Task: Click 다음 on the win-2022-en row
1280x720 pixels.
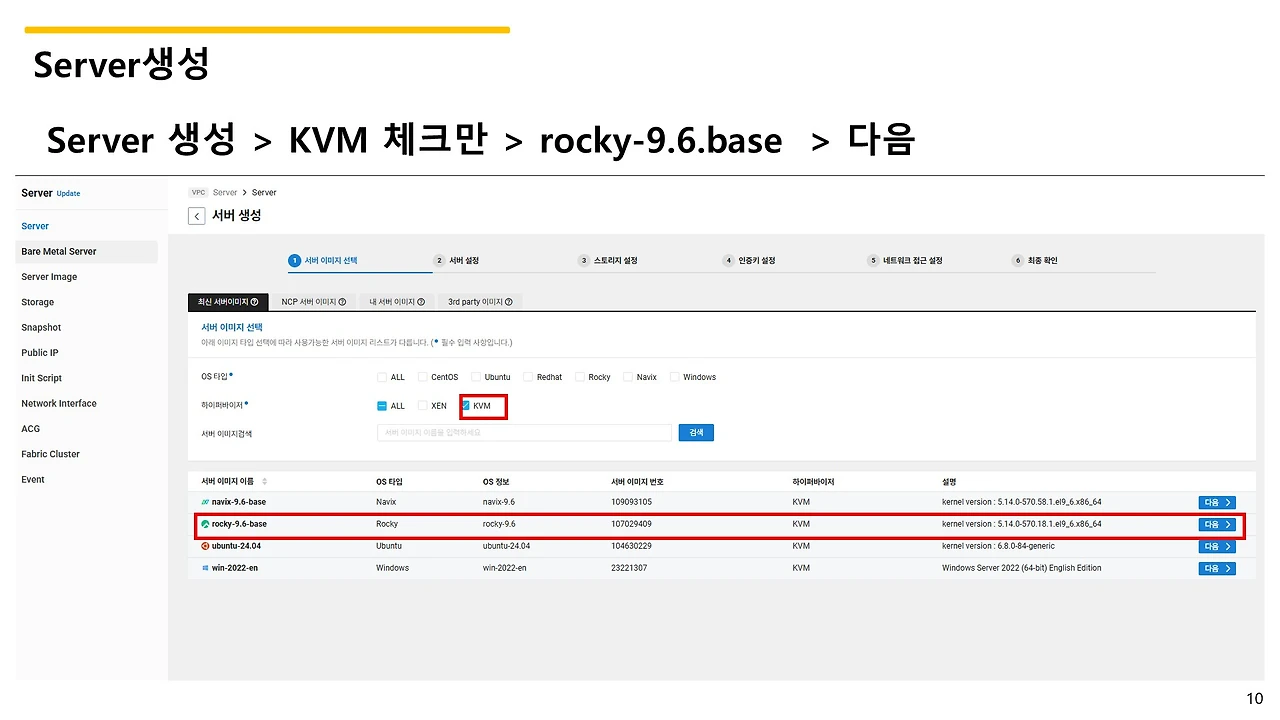Action: click(x=1217, y=568)
